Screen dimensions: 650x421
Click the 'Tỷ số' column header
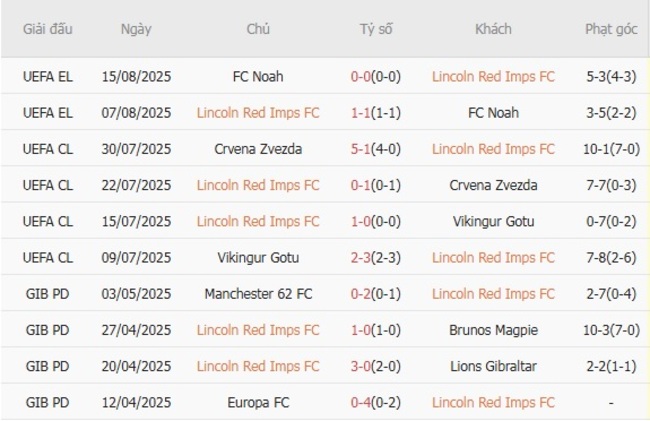pyautogui.click(x=376, y=29)
